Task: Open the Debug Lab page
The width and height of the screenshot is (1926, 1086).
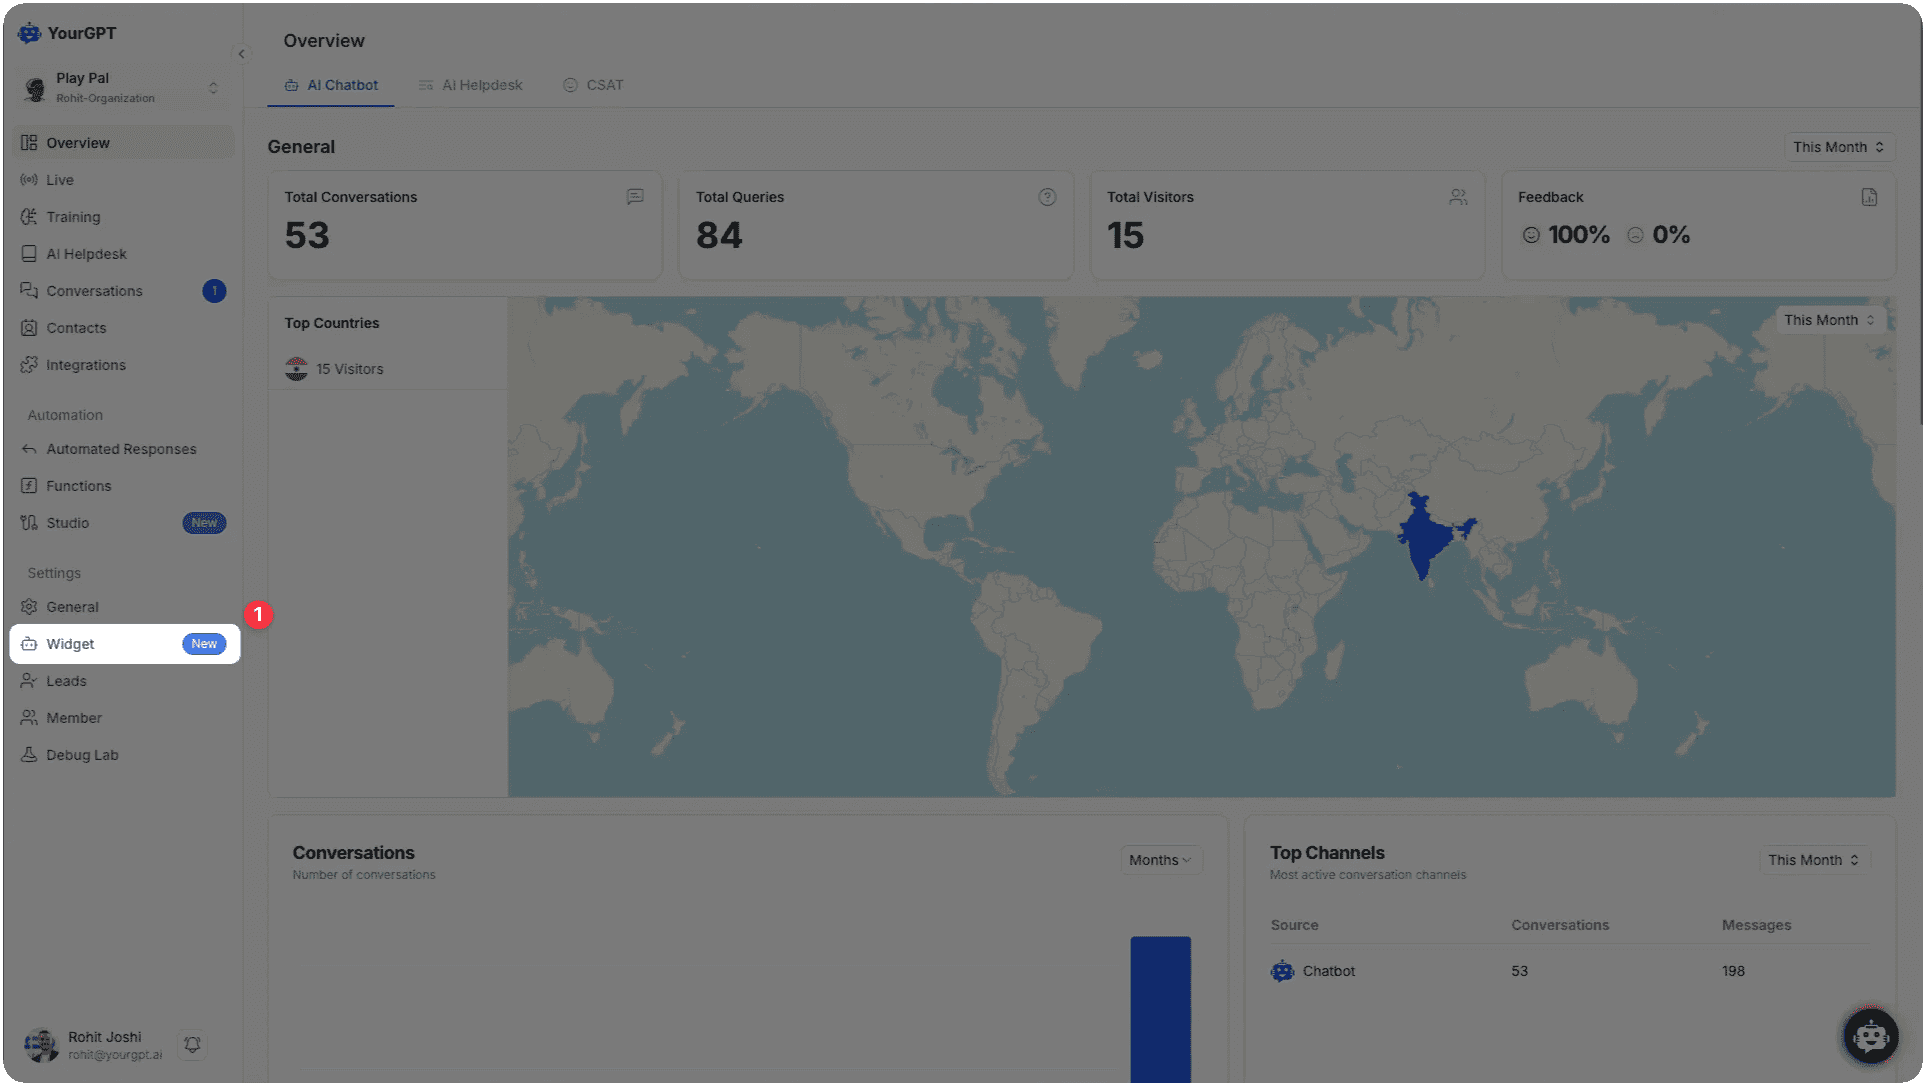Action: [82, 755]
